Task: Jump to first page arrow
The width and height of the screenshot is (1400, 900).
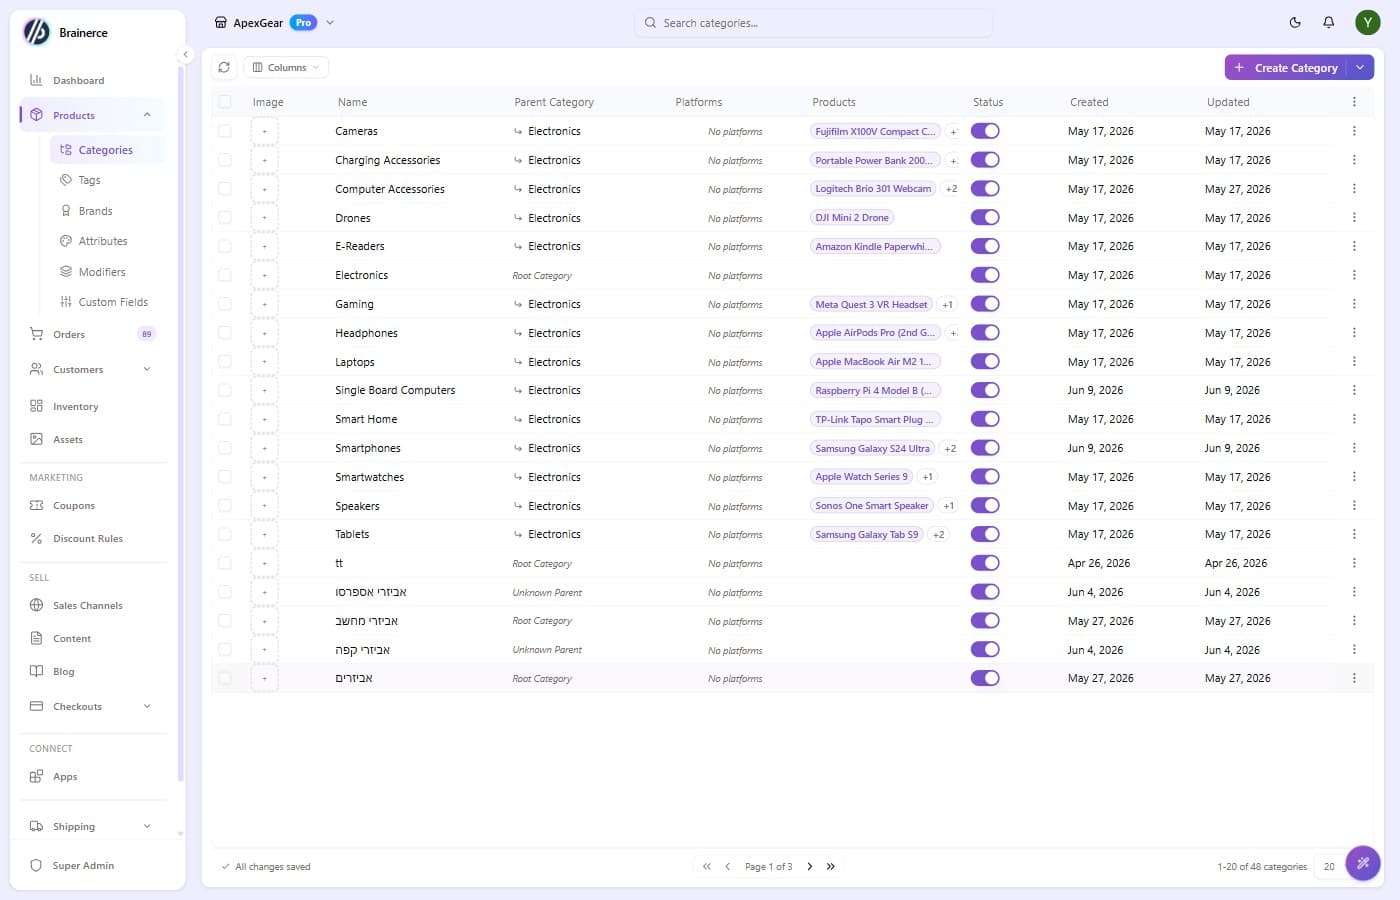Action: click(x=707, y=866)
